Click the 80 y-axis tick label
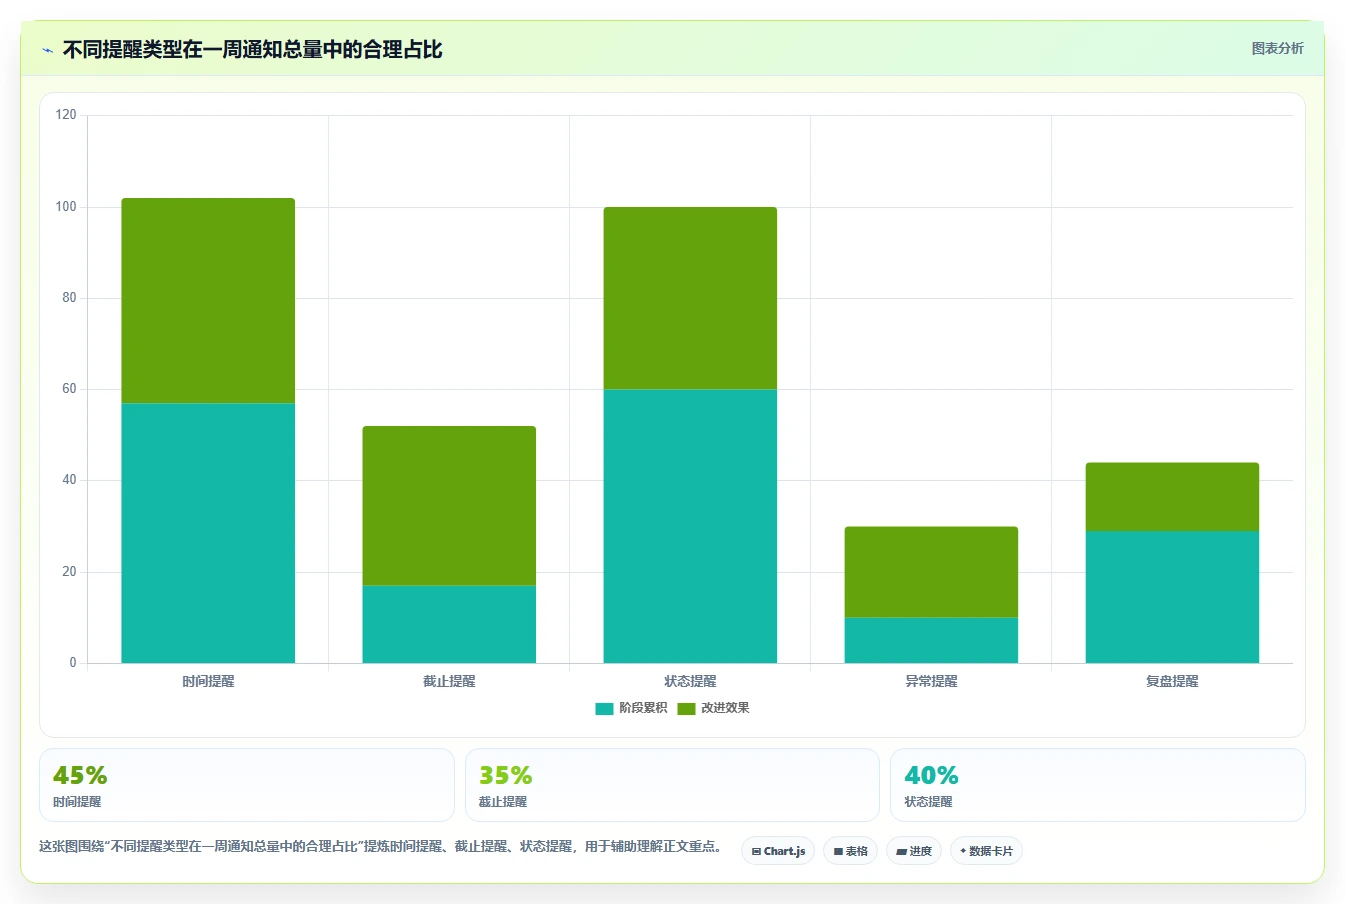1345x904 pixels. [x=69, y=298]
